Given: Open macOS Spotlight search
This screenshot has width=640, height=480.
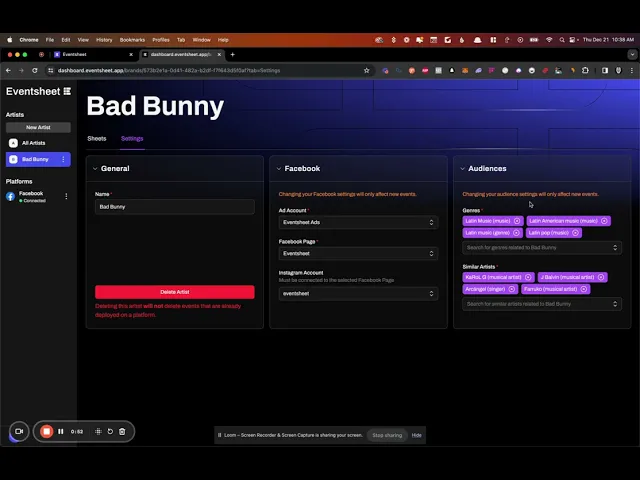Looking at the screenshot, I should (562, 40).
